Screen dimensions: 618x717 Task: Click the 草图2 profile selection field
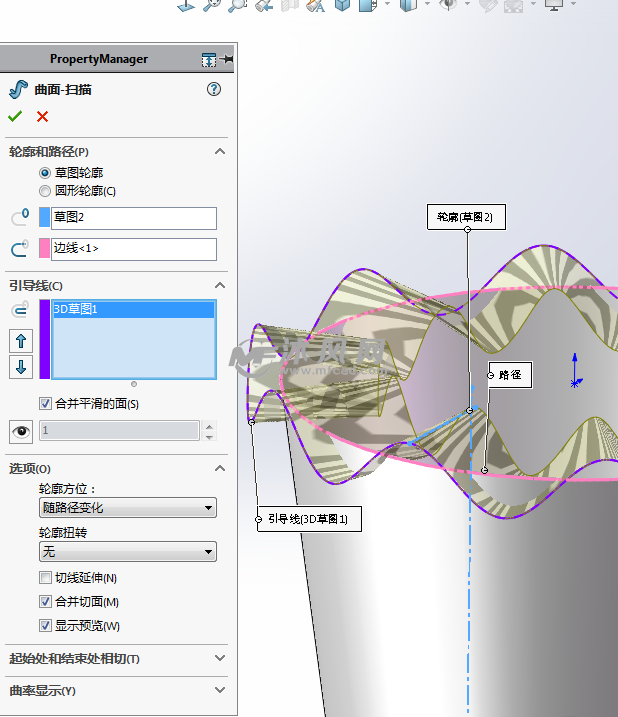click(x=133, y=218)
